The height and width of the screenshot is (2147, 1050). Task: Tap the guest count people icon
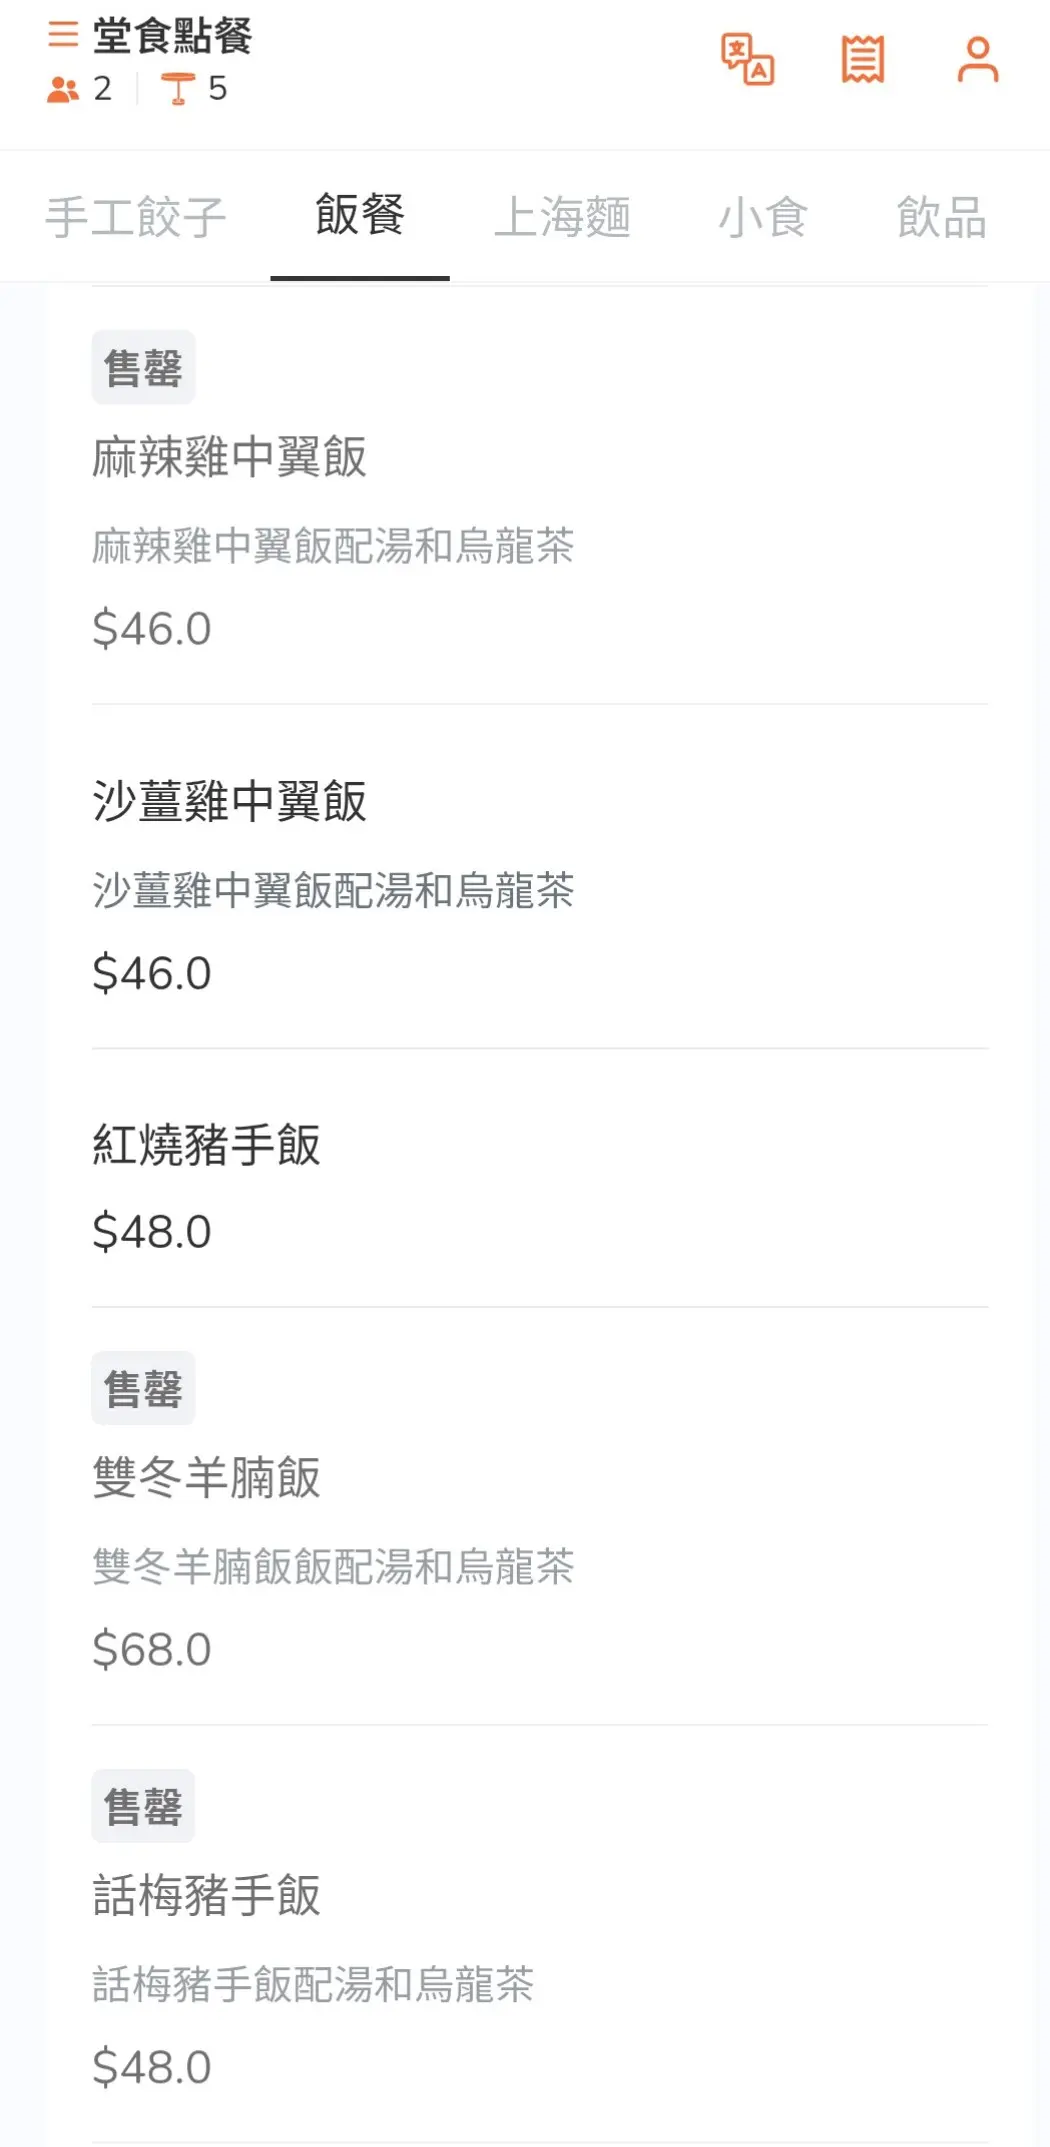[x=63, y=90]
